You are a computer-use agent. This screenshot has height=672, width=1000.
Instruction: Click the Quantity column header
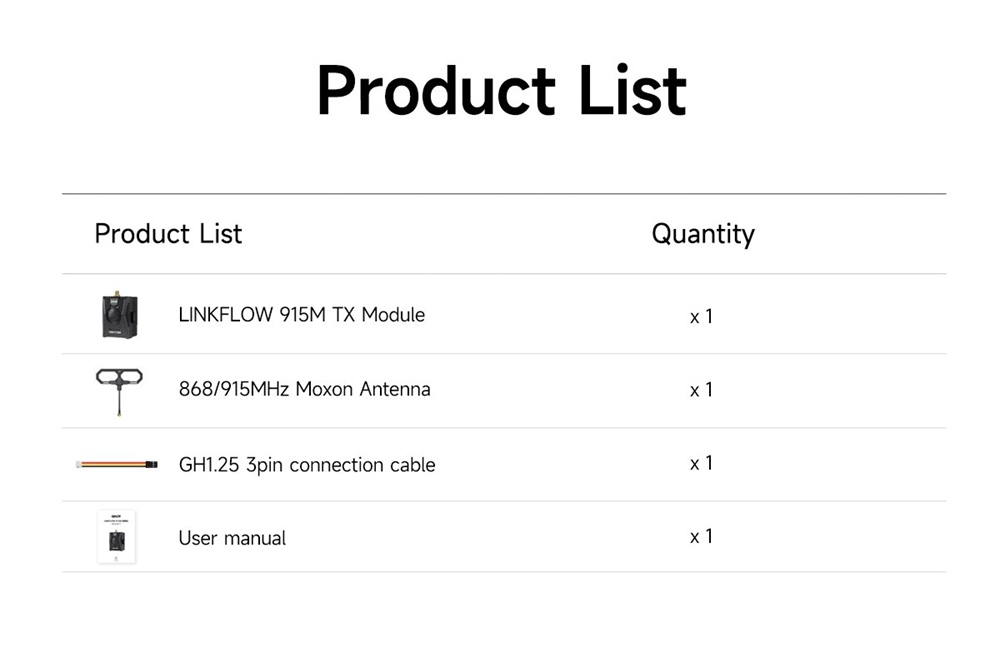[702, 234]
